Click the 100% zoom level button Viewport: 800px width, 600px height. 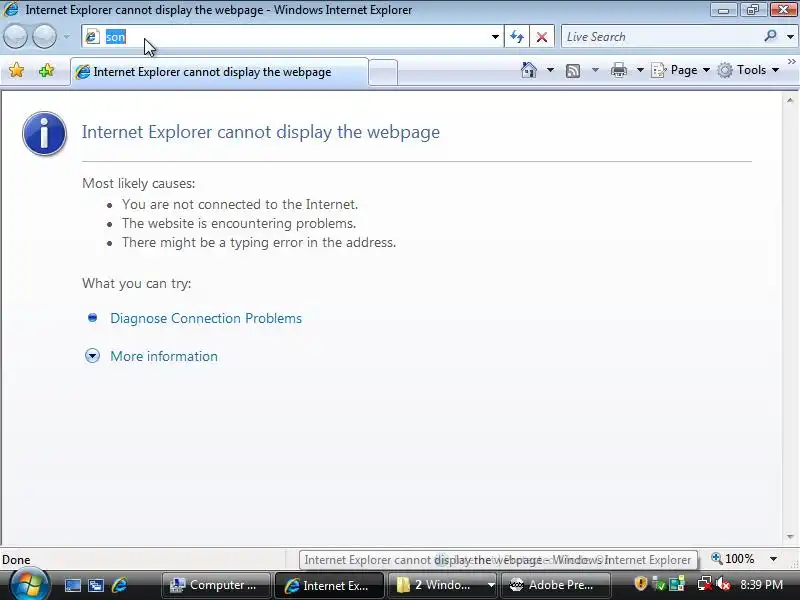tap(733, 559)
